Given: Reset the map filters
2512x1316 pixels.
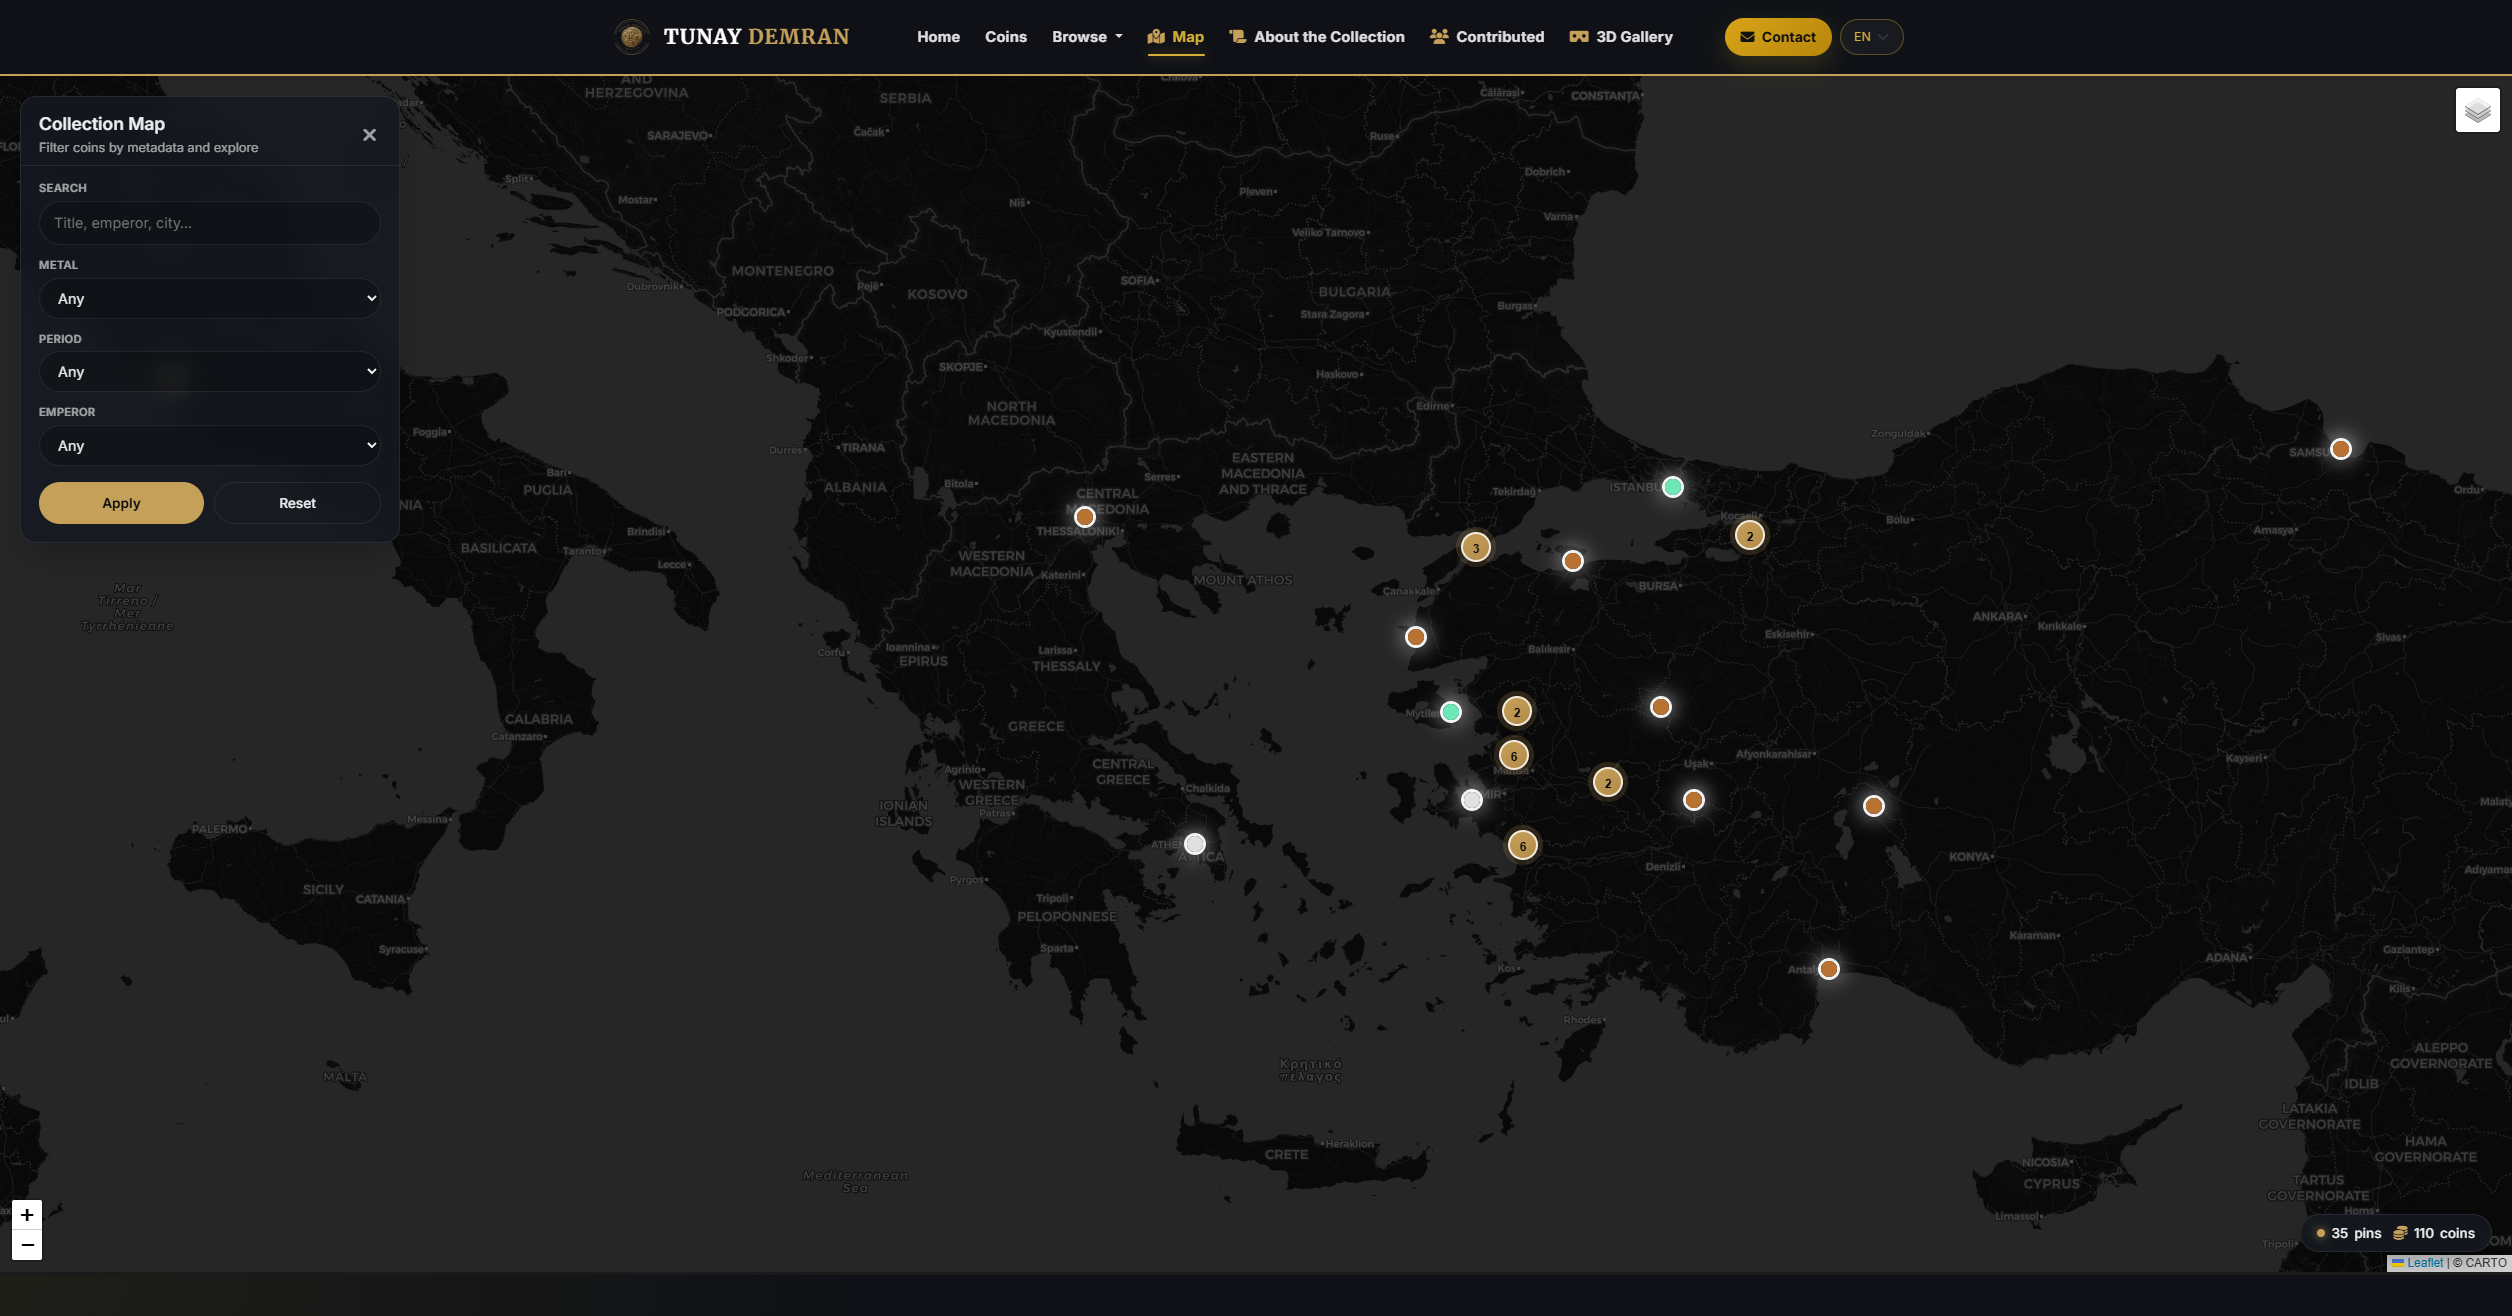Looking at the screenshot, I should [297, 503].
